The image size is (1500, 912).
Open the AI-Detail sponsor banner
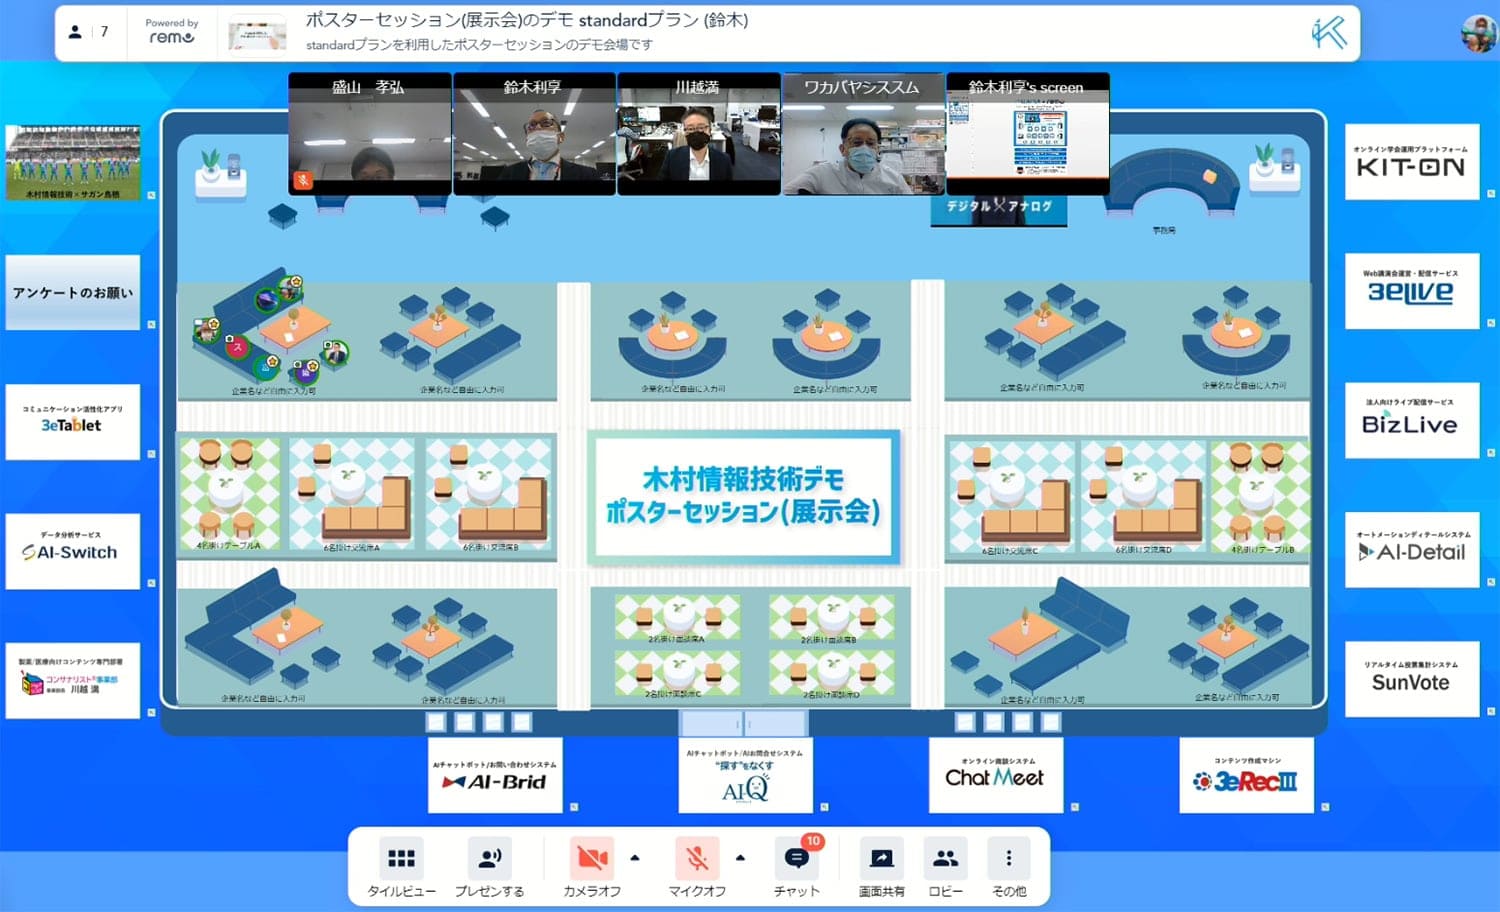[x=1412, y=550]
